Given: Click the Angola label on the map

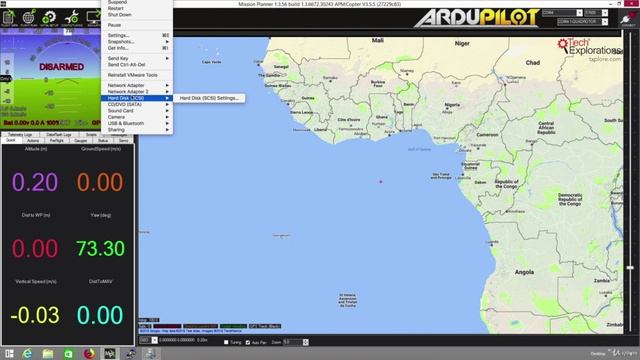Looking at the screenshot, I should 524,272.
